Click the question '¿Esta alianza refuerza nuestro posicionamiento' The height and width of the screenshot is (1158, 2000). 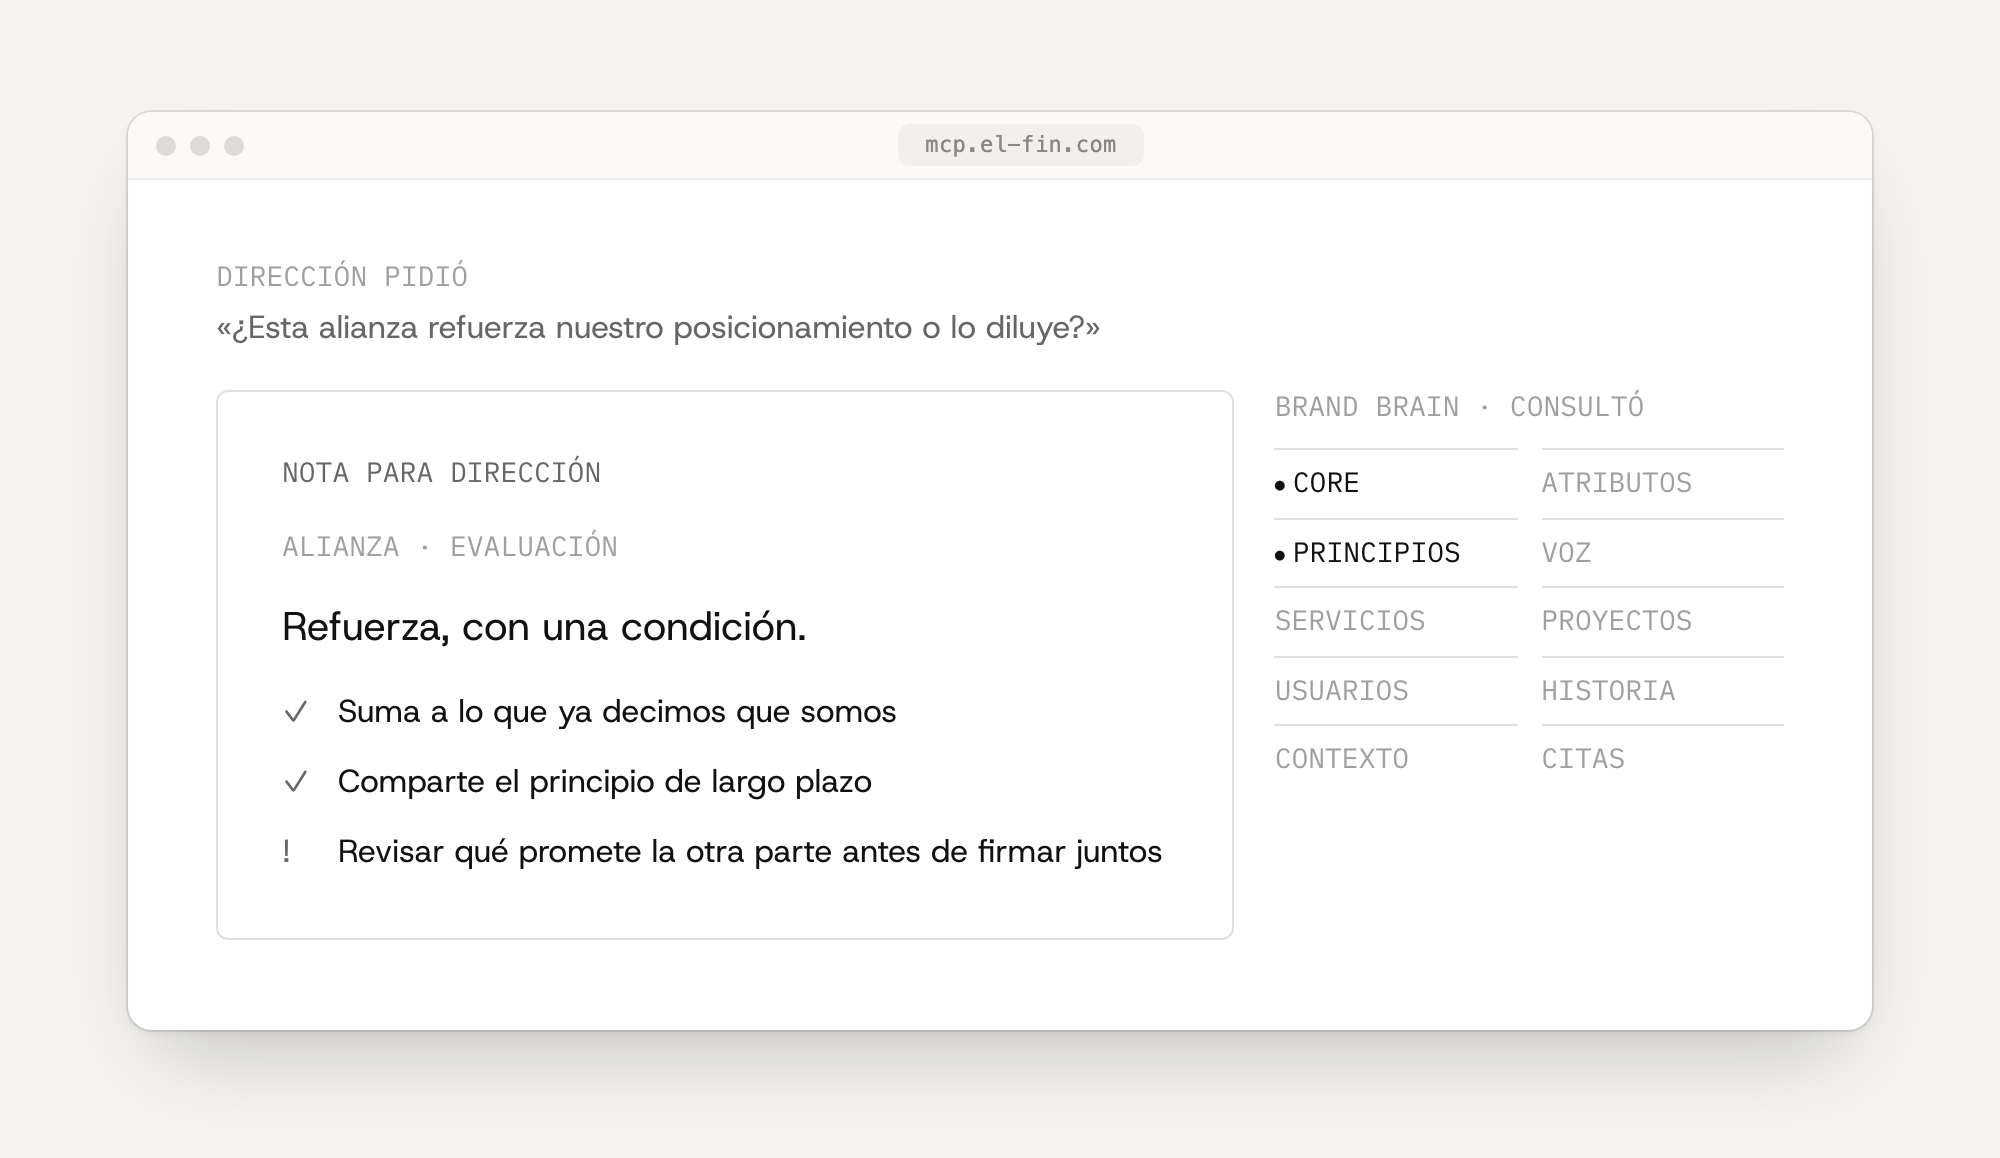658,328
